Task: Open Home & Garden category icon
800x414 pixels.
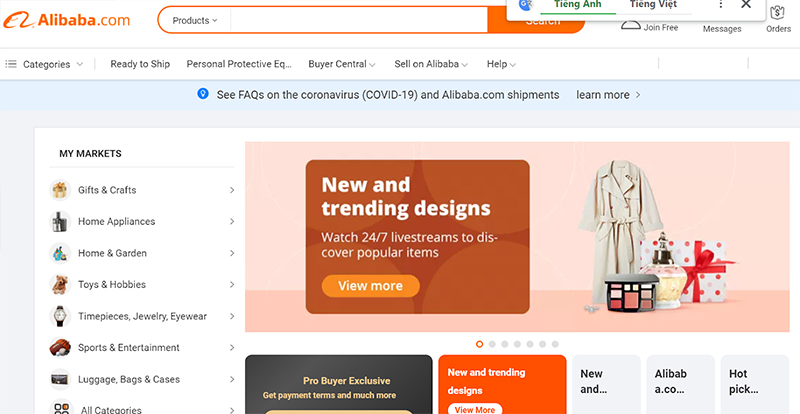Action: (x=60, y=253)
